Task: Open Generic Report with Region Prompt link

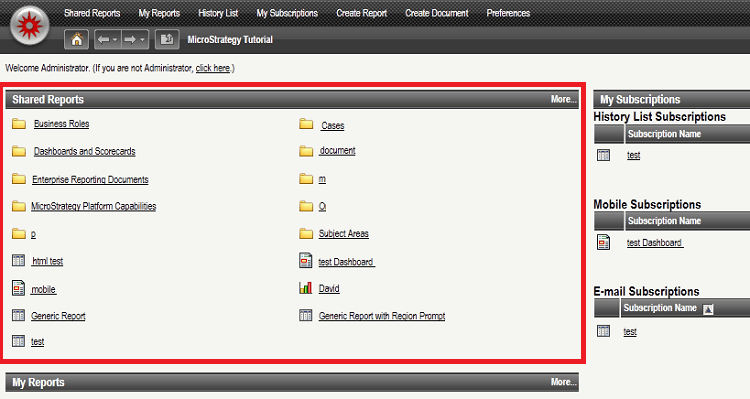Action: (x=382, y=316)
